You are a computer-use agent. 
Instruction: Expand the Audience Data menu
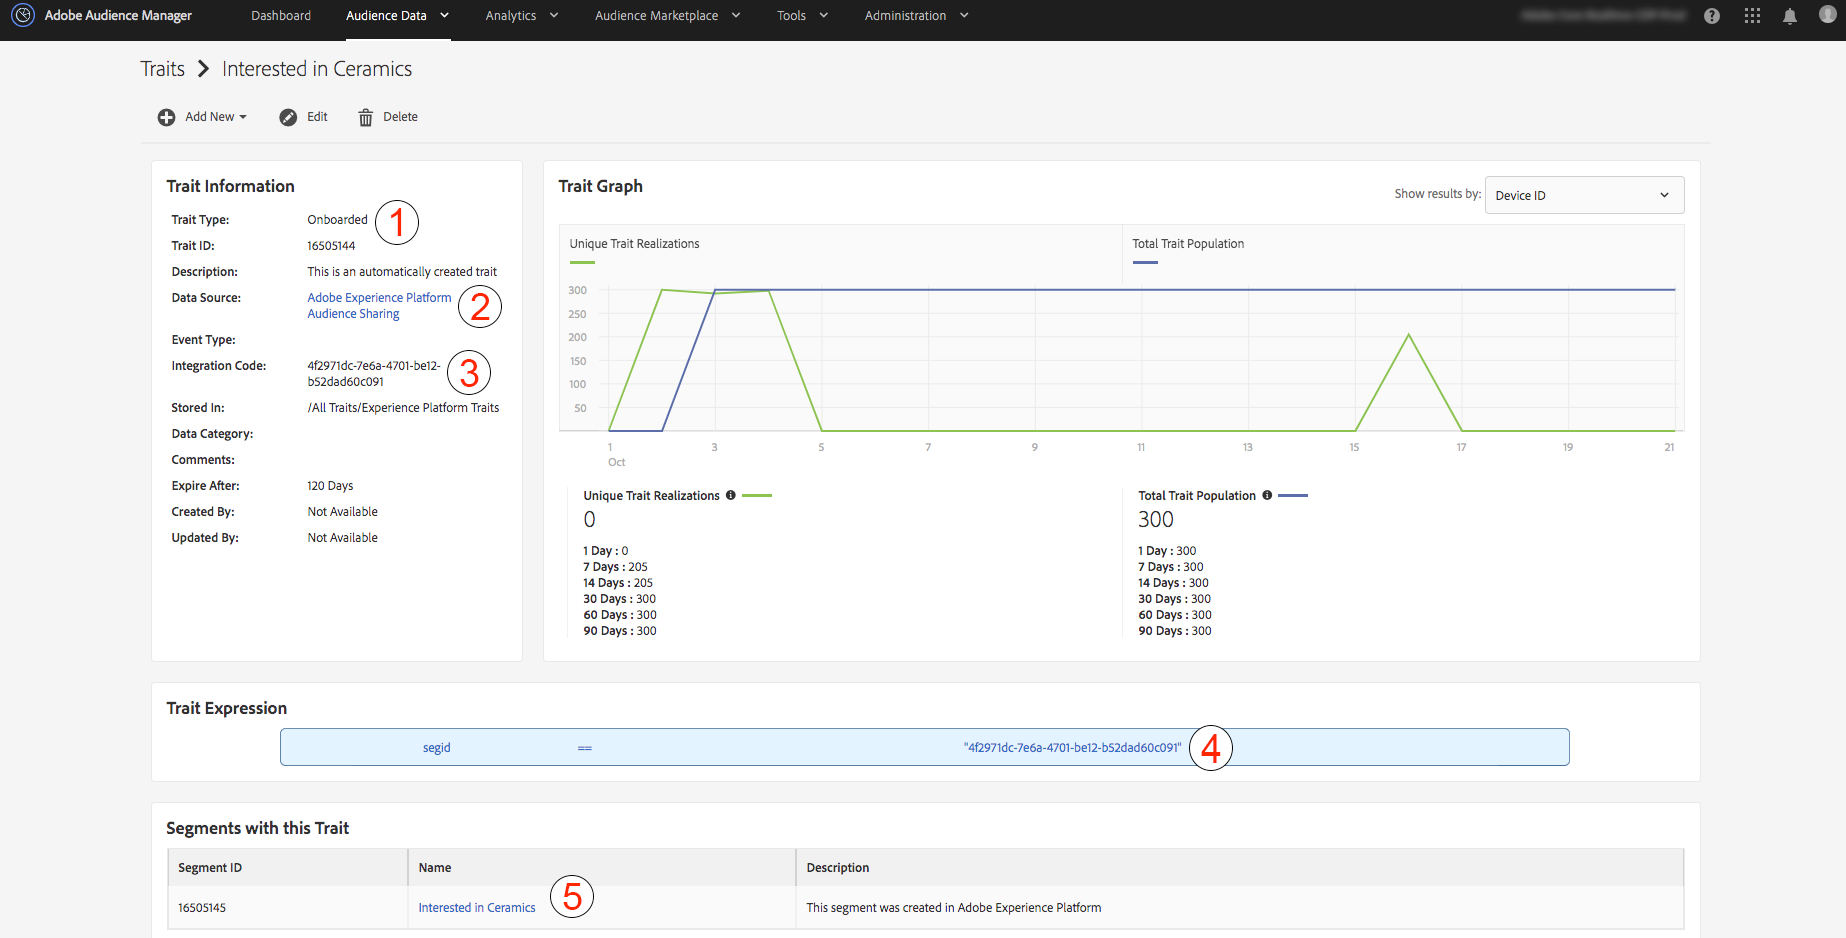pos(398,16)
